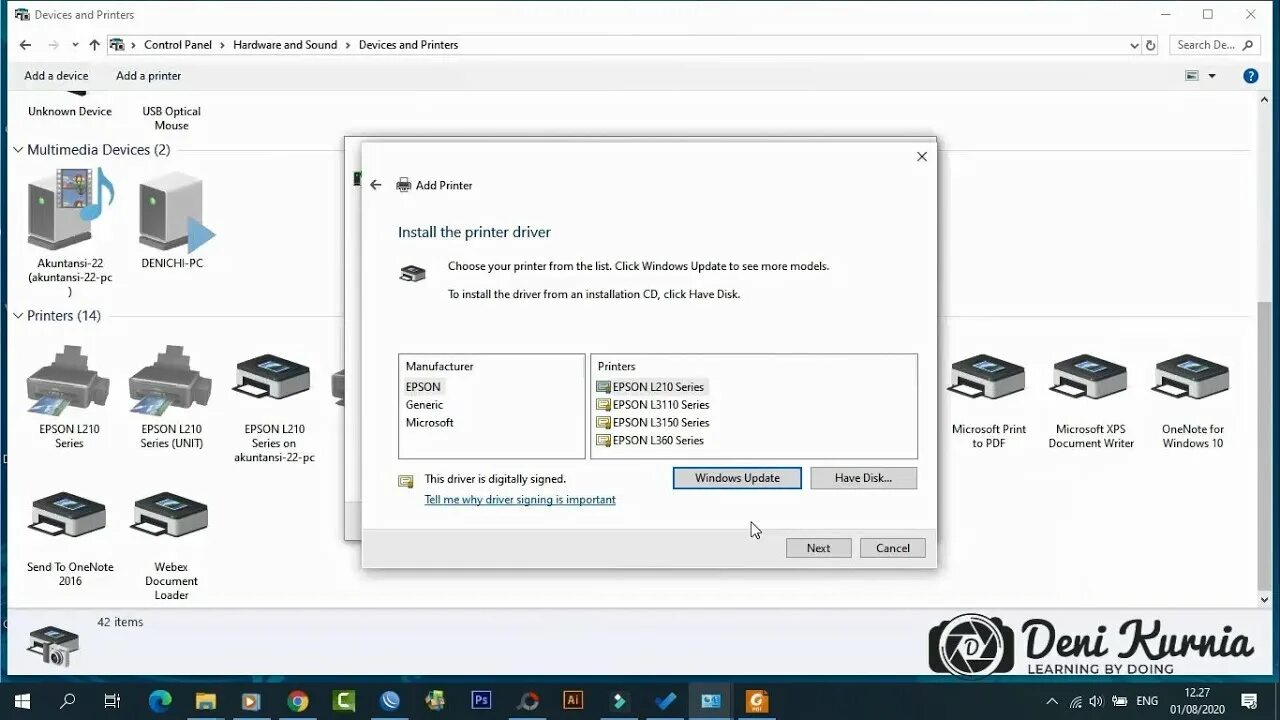Click Add a printer command
1280x720 pixels.
tap(148, 76)
